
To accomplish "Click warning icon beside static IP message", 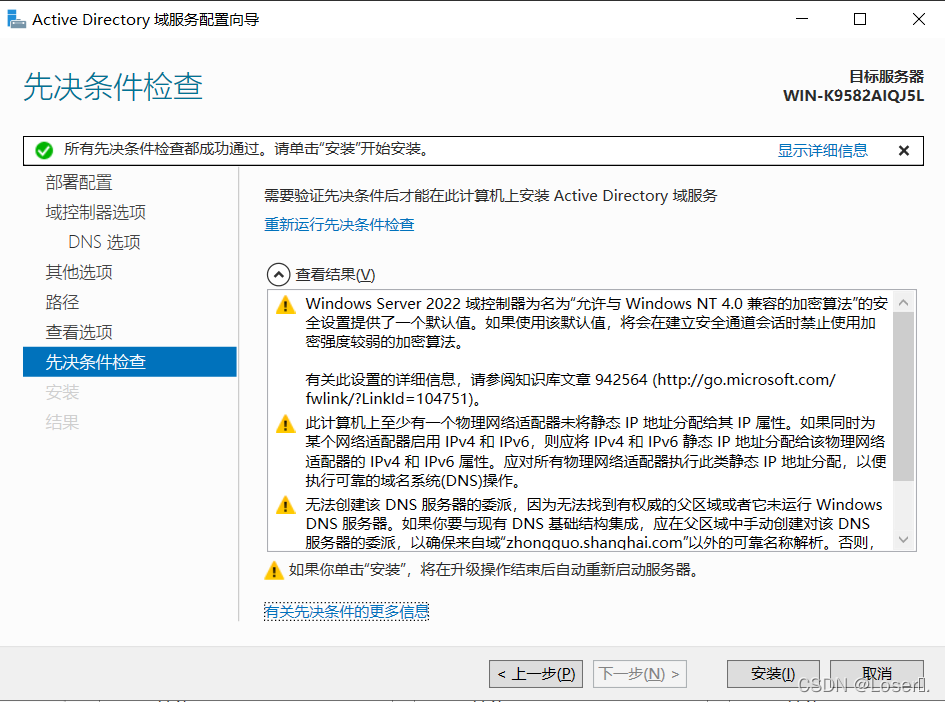I will tap(286, 424).
